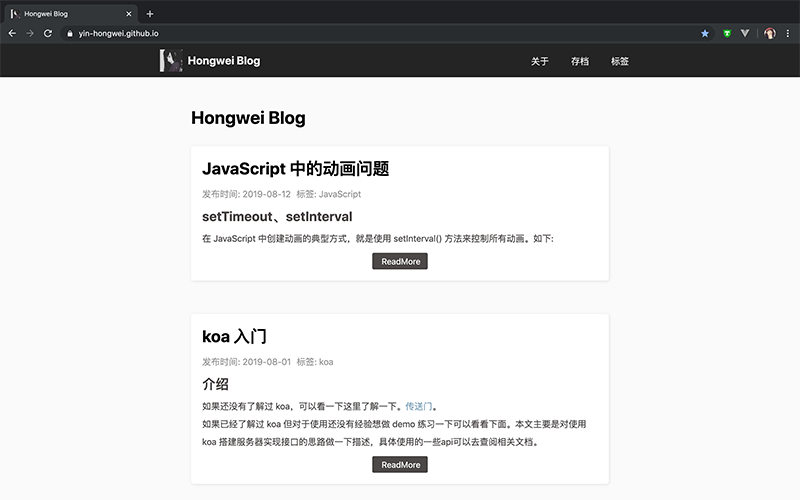Open the 传送门 link in koa post
The width and height of the screenshot is (800, 500).
click(x=420, y=406)
